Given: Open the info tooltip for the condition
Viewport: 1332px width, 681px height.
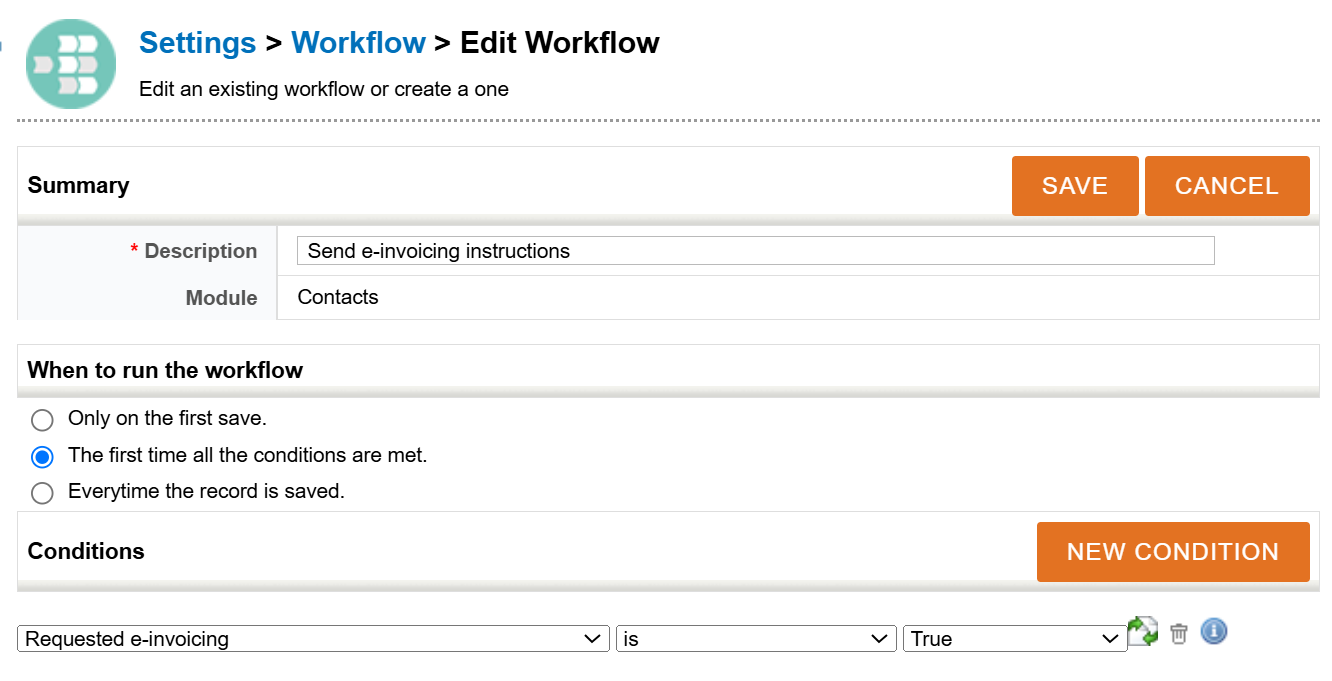Looking at the screenshot, I should click(x=1213, y=632).
